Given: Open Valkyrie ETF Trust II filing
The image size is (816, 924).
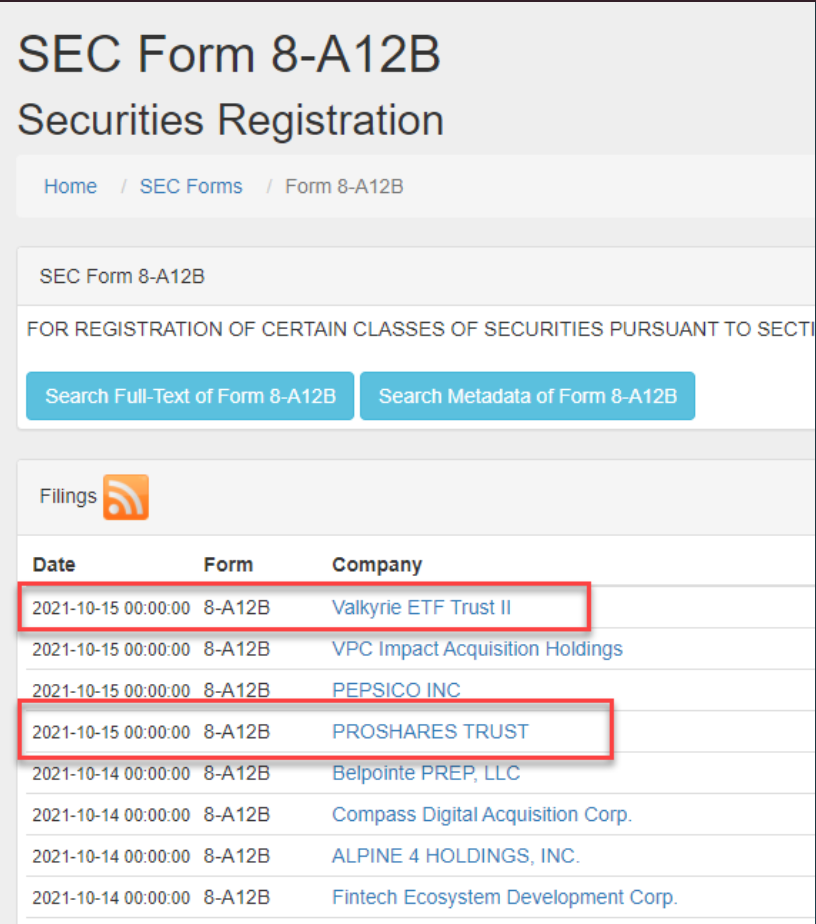Looking at the screenshot, I should click(x=422, y=607).
